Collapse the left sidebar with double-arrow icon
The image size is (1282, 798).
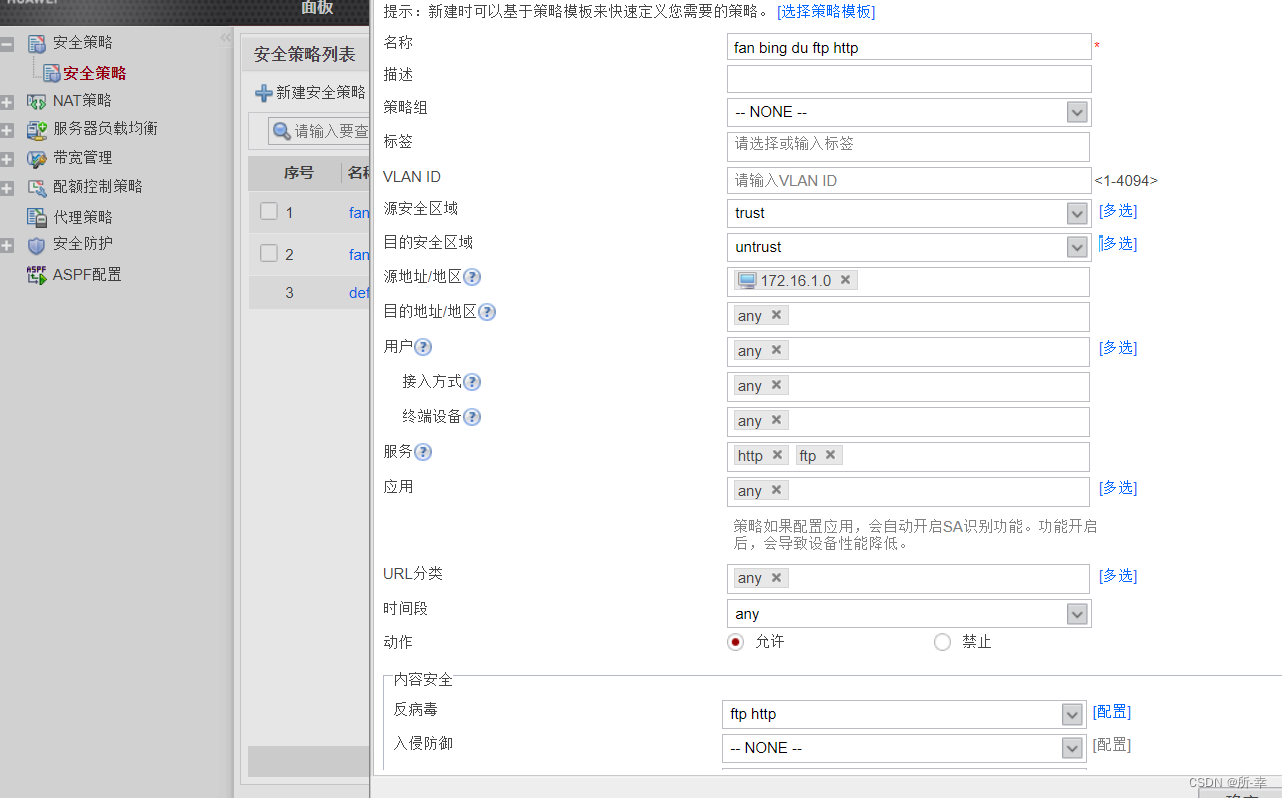coord(225,38)
